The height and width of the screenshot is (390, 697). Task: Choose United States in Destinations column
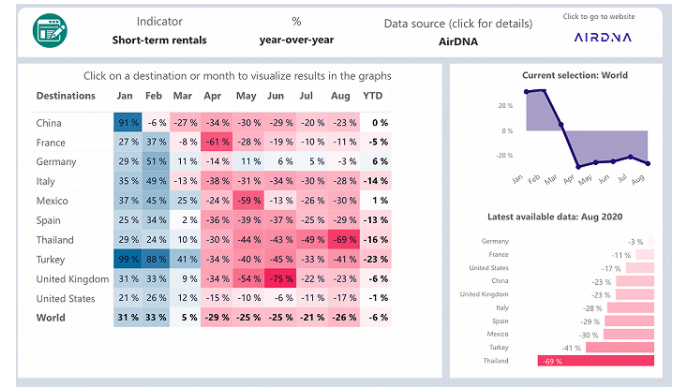click(65, 298)
